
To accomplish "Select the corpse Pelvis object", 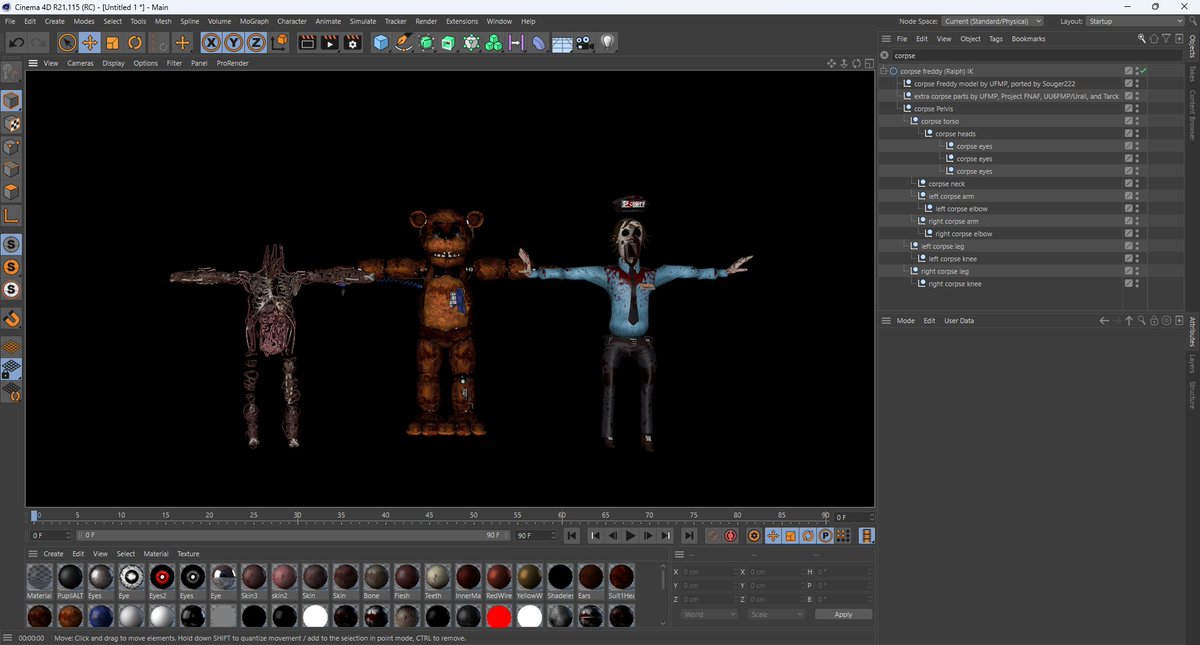I will [932, 109].
